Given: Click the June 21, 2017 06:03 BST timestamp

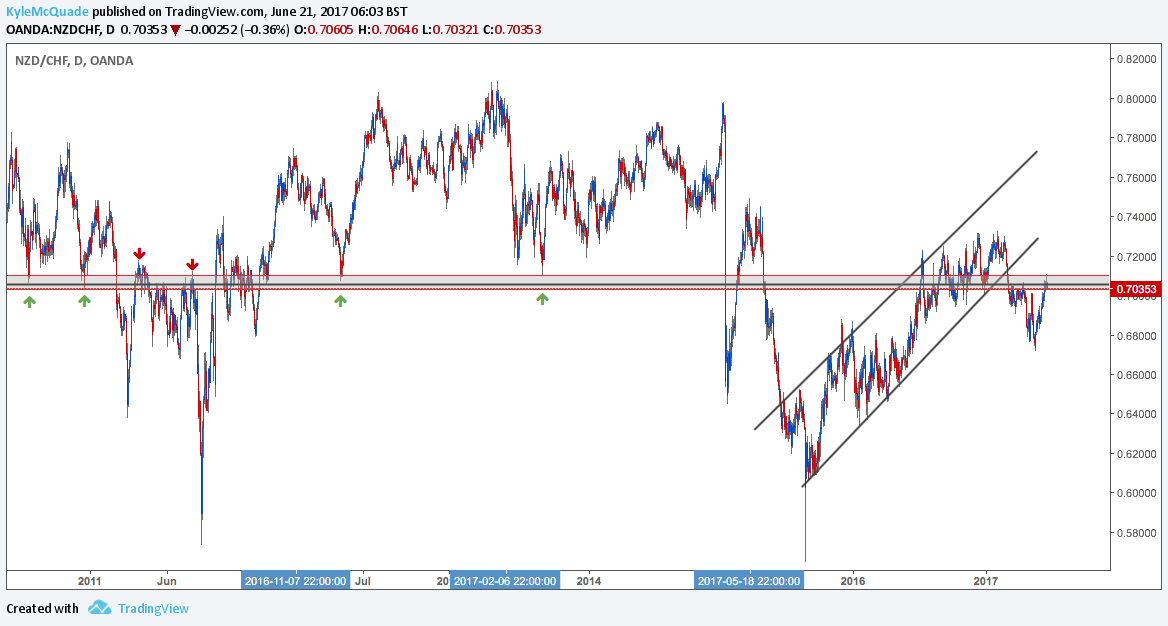Looking at the screenshot, I should click(x=338, y=12).
